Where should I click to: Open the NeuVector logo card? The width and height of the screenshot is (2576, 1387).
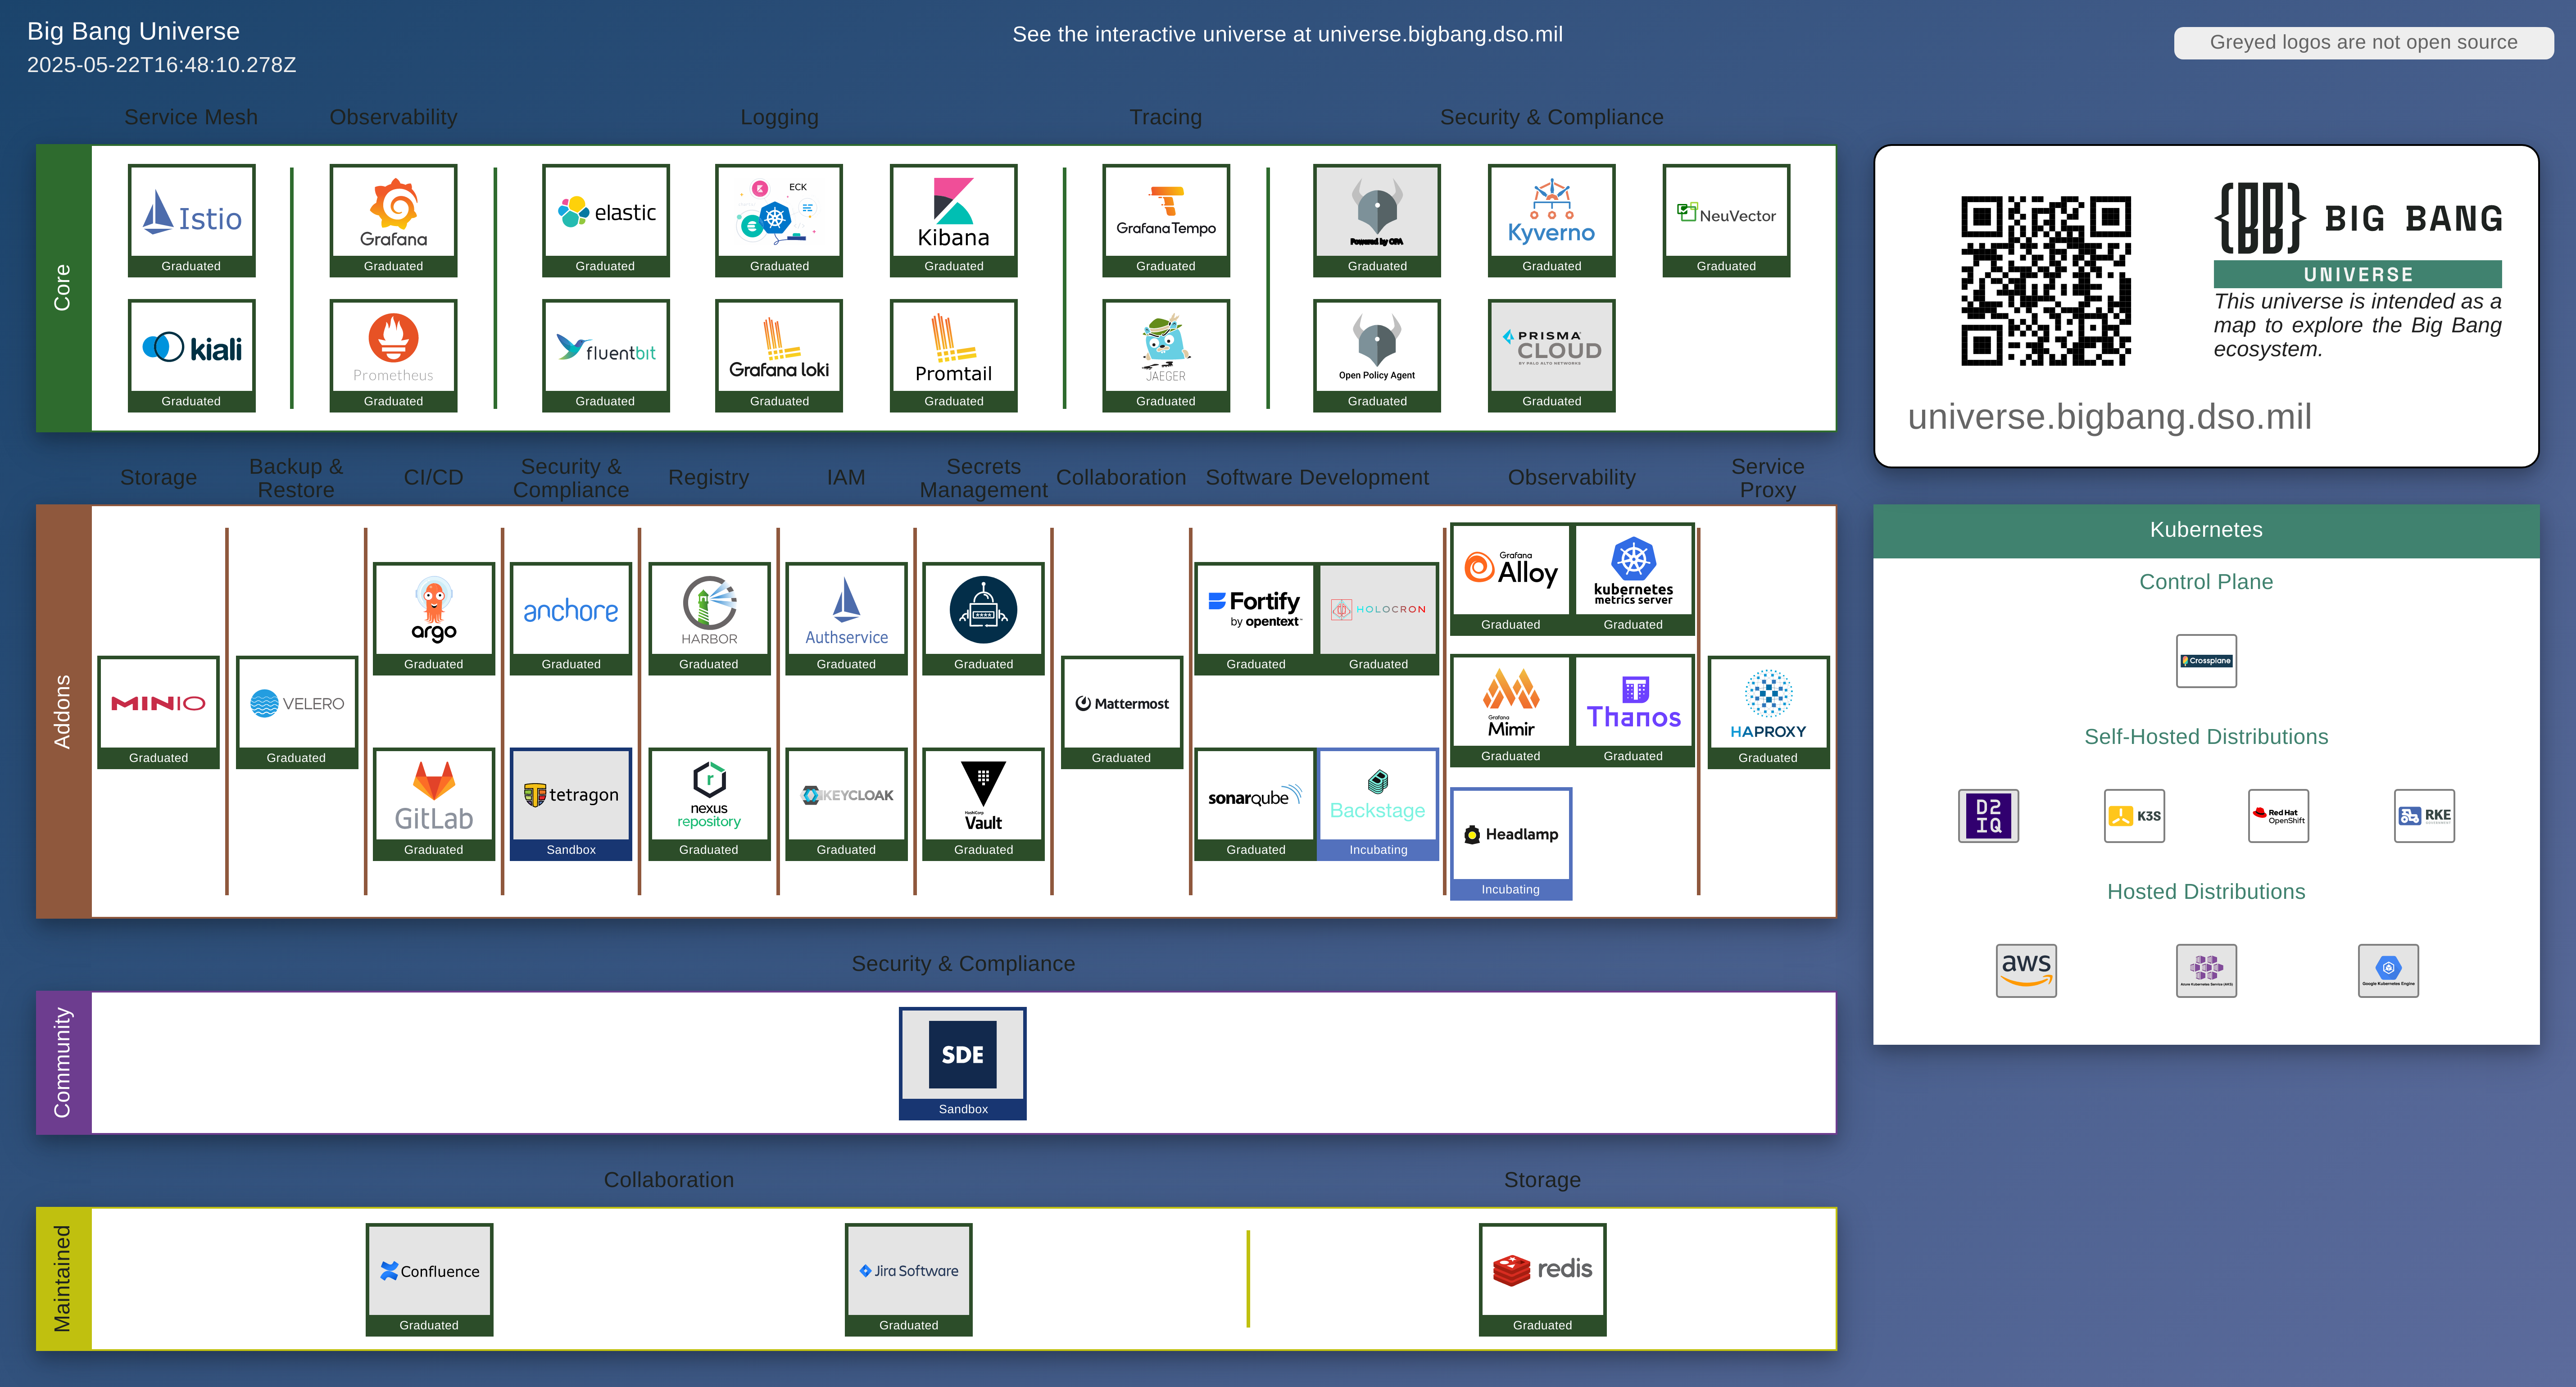point(1726,220)
